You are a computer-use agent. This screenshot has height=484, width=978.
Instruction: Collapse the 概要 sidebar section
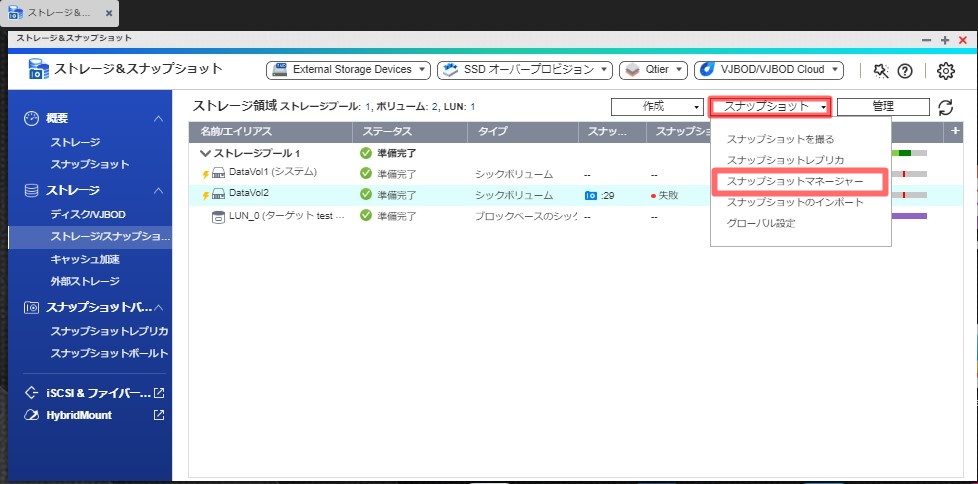(x=159, y=119)
